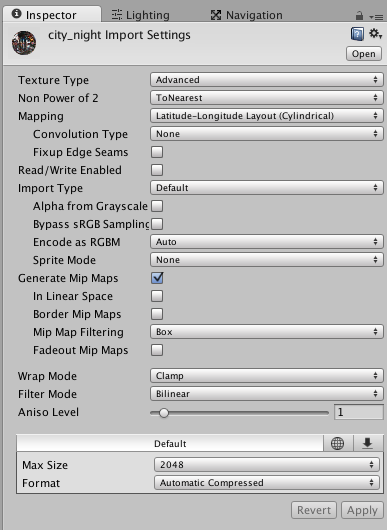Image resolution: width=387 pixels, height=530 pixels.
Task: Enable Read/Write Enabled checkbox
Action: click(x=157, y=170)
